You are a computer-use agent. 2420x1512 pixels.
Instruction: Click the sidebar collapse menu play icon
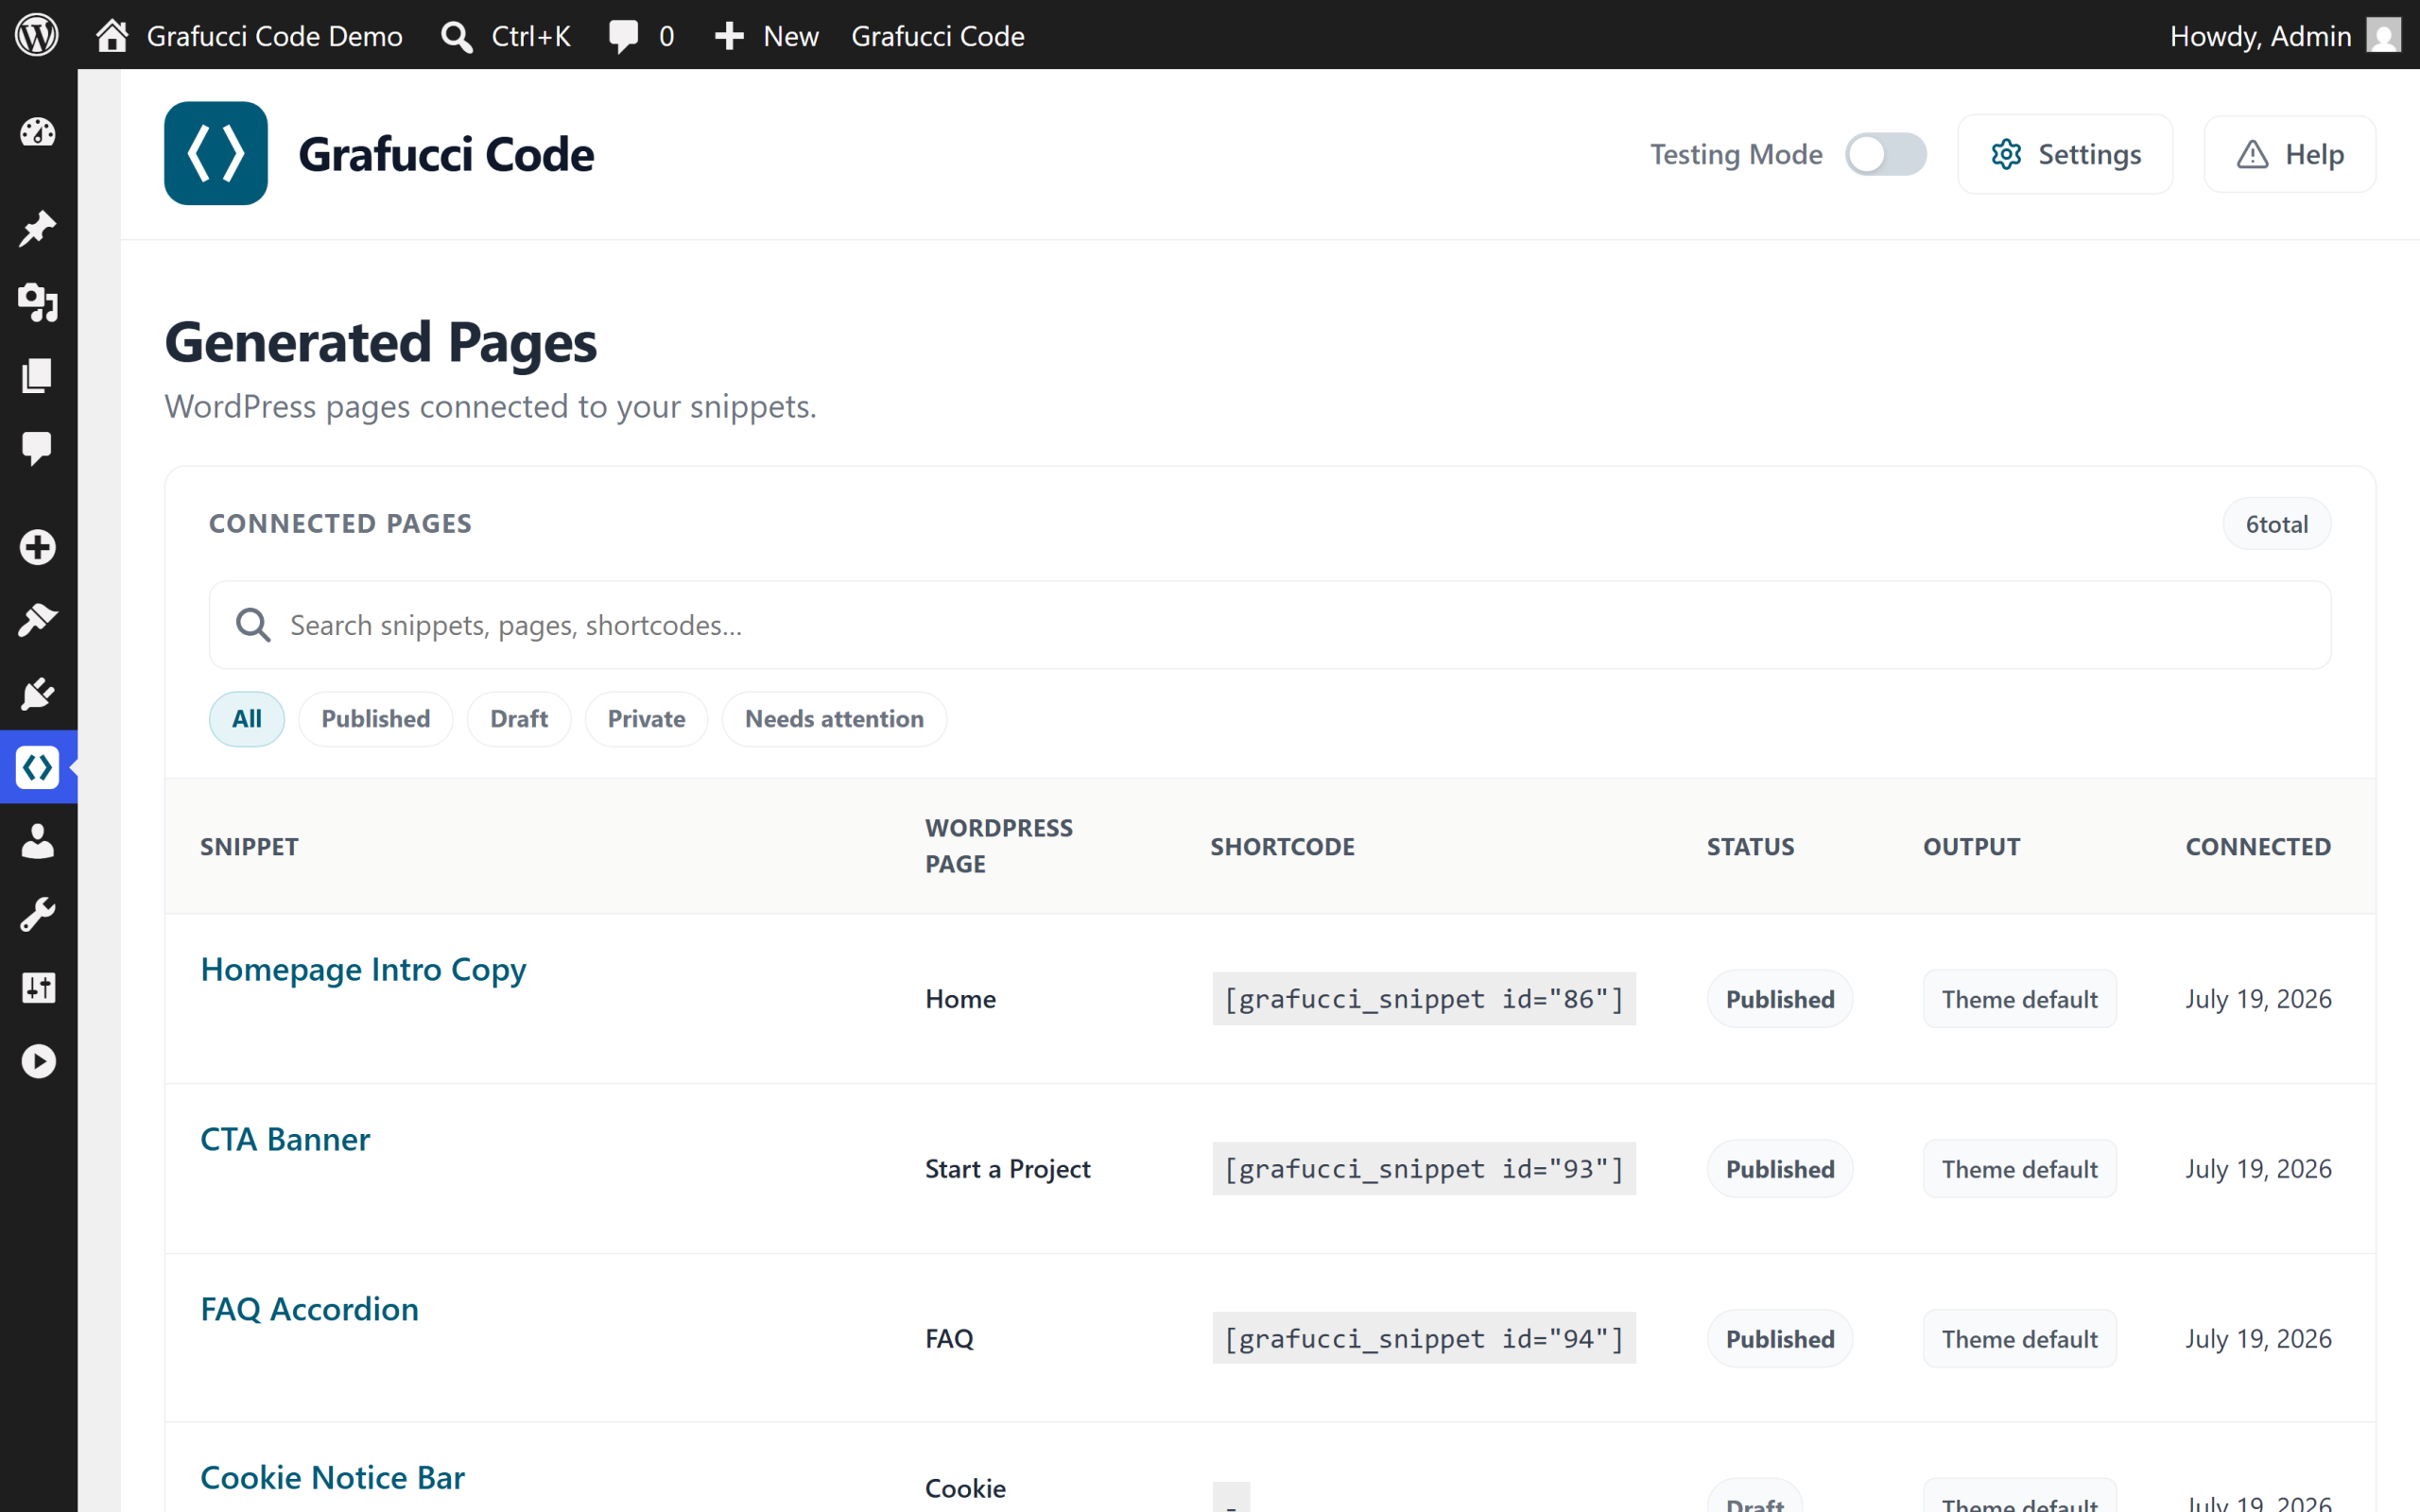coord(38,1061)
